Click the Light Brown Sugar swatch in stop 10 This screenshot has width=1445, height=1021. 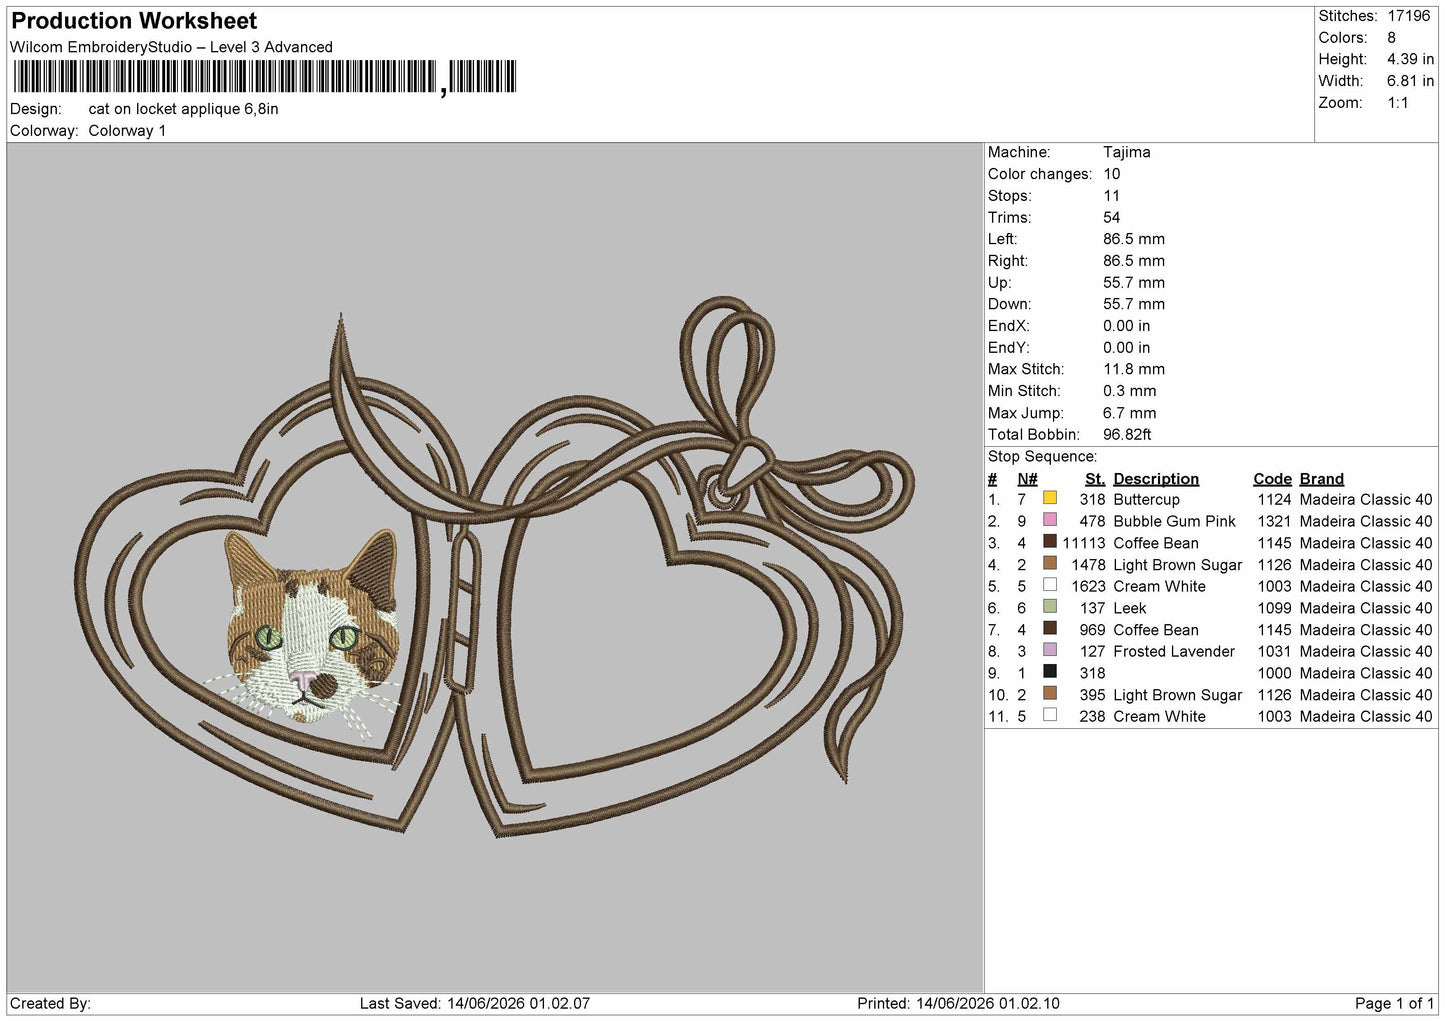1049,694
